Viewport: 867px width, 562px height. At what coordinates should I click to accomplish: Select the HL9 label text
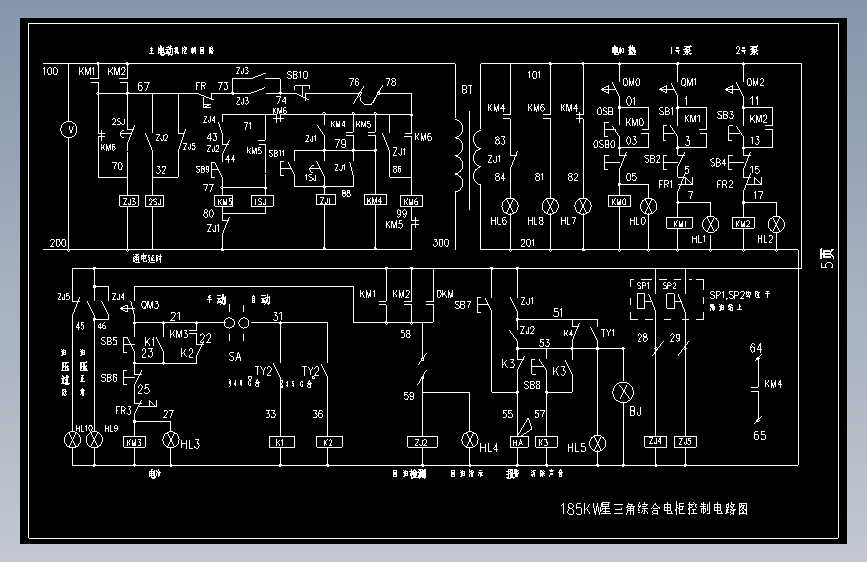pos(111,429)
